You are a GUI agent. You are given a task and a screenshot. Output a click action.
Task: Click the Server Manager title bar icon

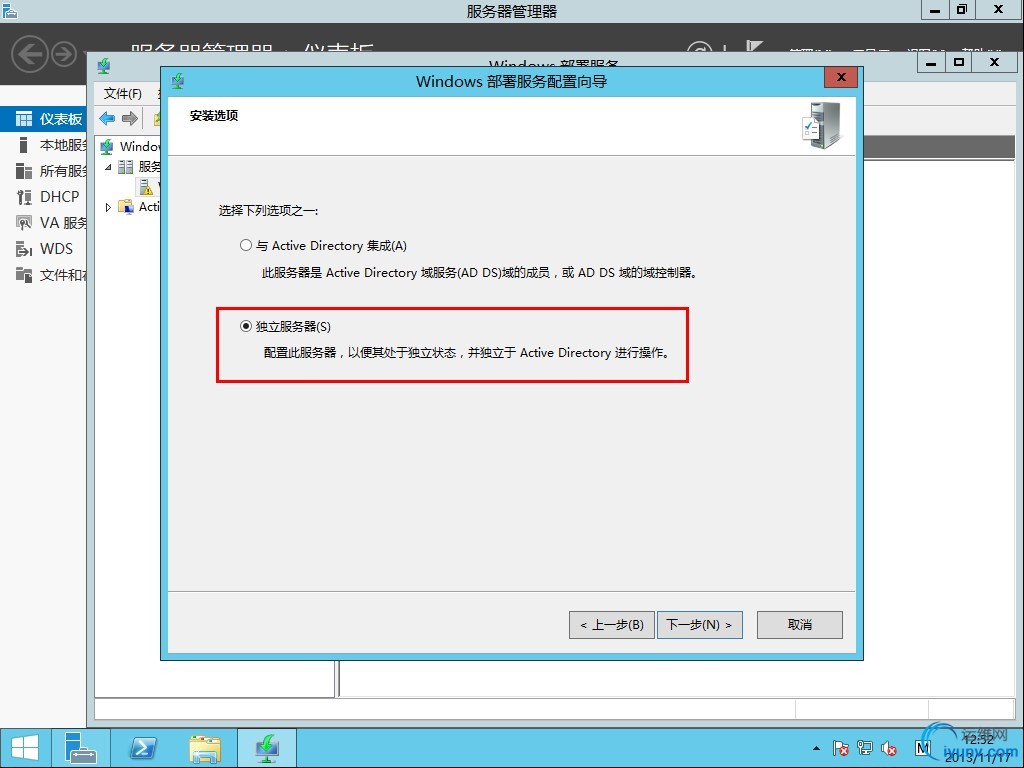point(10,10)
